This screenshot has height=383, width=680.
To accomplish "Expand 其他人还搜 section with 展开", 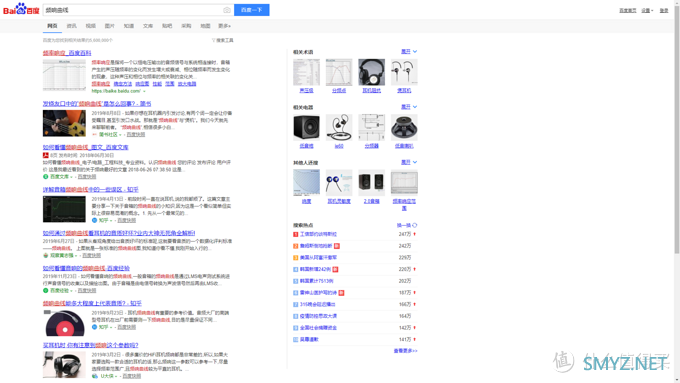I will [x=409, y=162].
